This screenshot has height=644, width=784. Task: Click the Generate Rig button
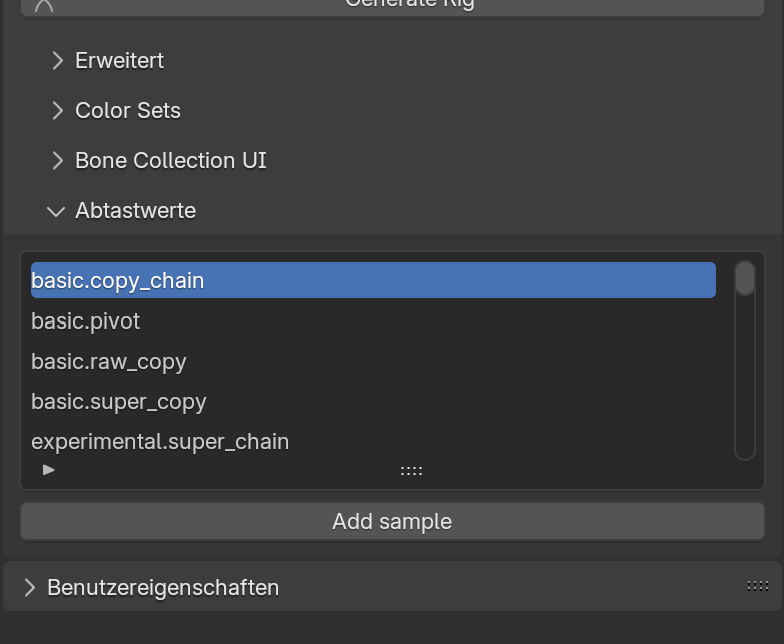[410, 5]
